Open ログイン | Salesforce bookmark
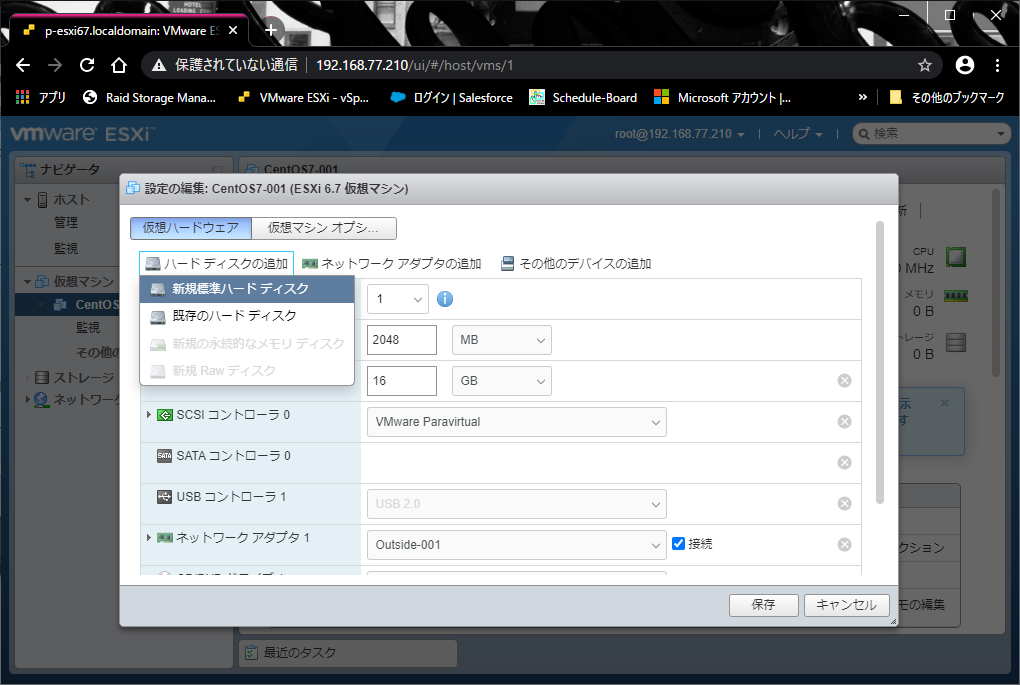 (451, 98)
